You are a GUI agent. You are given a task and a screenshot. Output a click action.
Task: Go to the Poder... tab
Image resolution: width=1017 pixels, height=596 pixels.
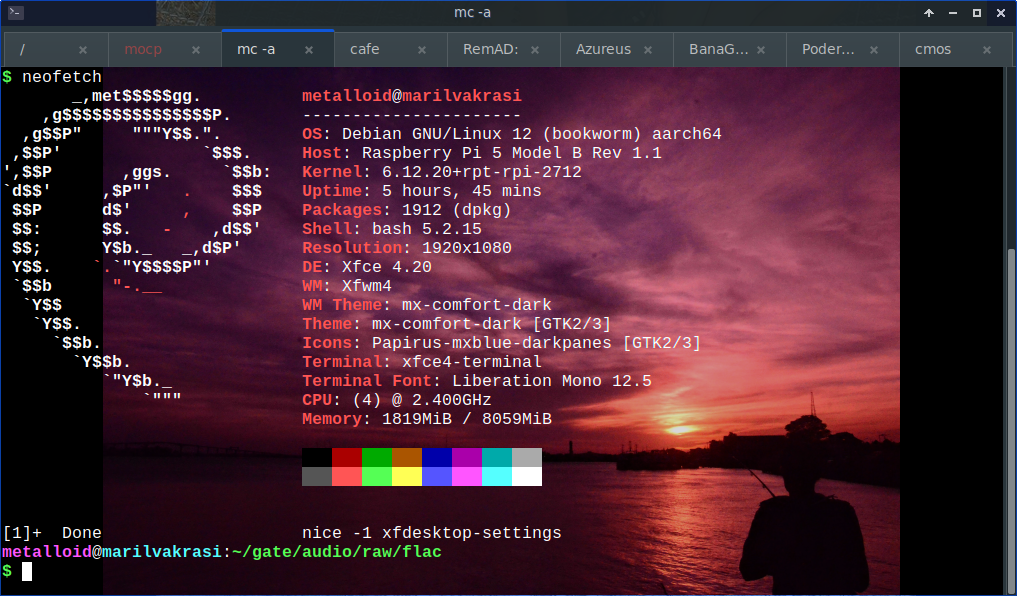point(830,49)
